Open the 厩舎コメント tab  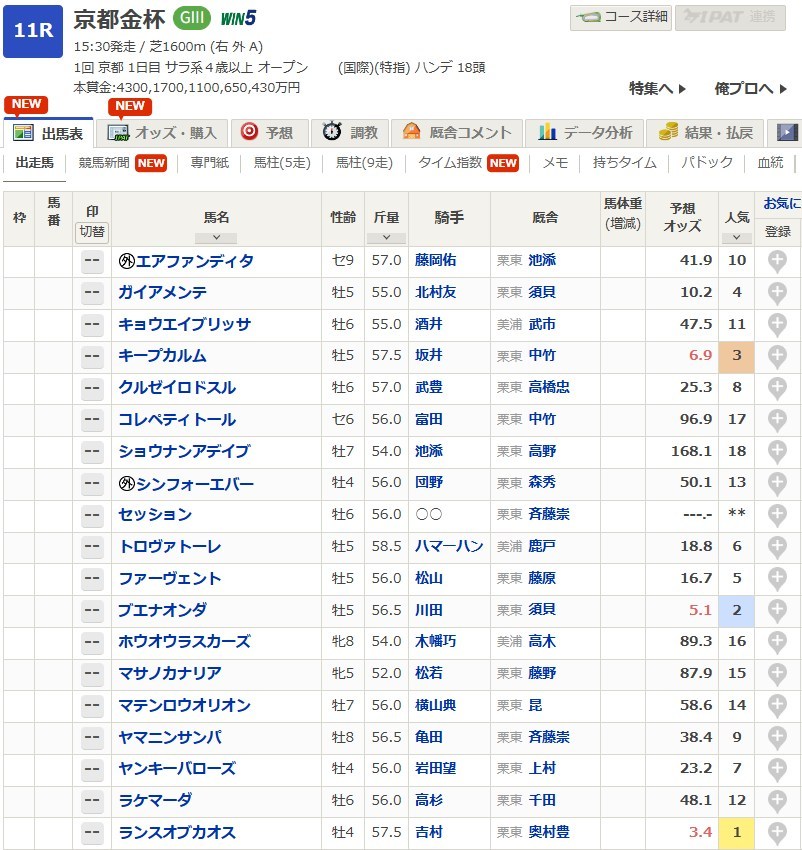tap(457, 133)
